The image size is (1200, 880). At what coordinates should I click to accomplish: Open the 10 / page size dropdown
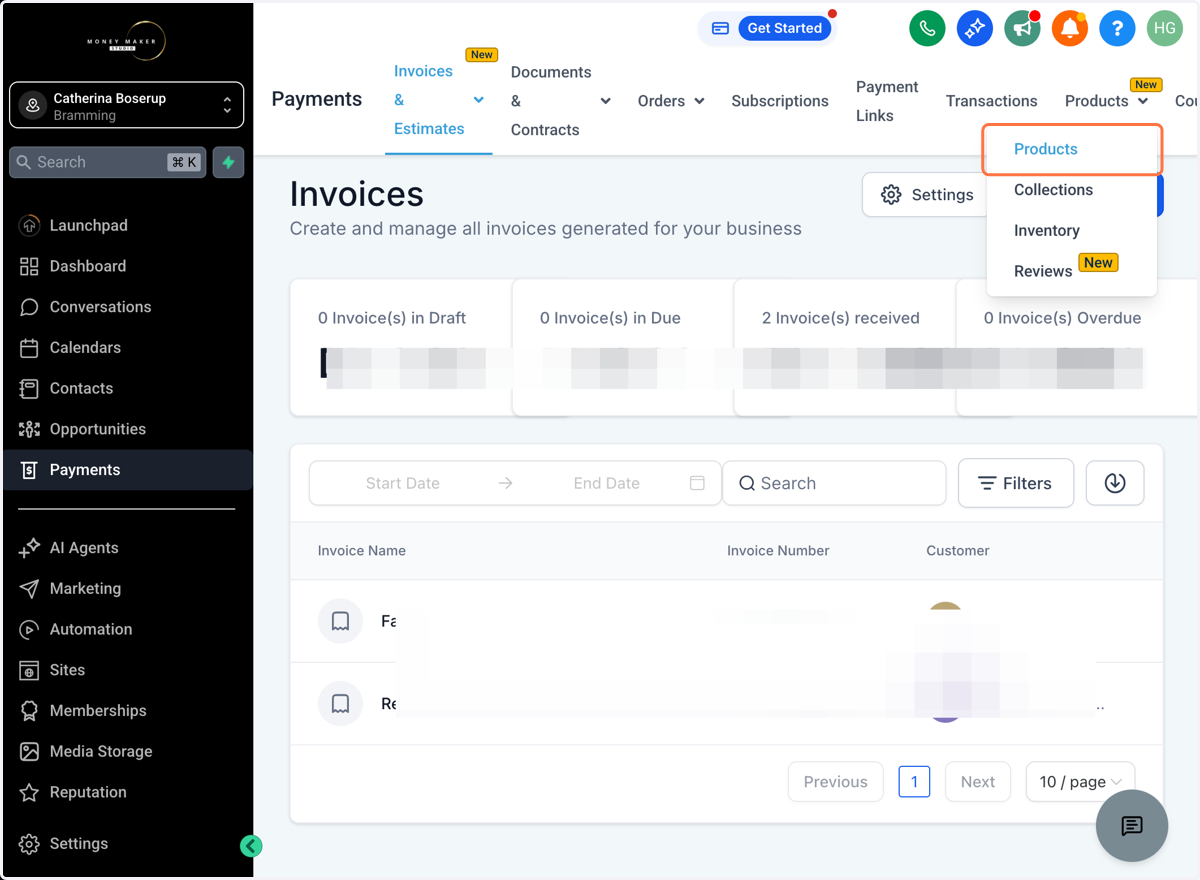pos(1080,782)
